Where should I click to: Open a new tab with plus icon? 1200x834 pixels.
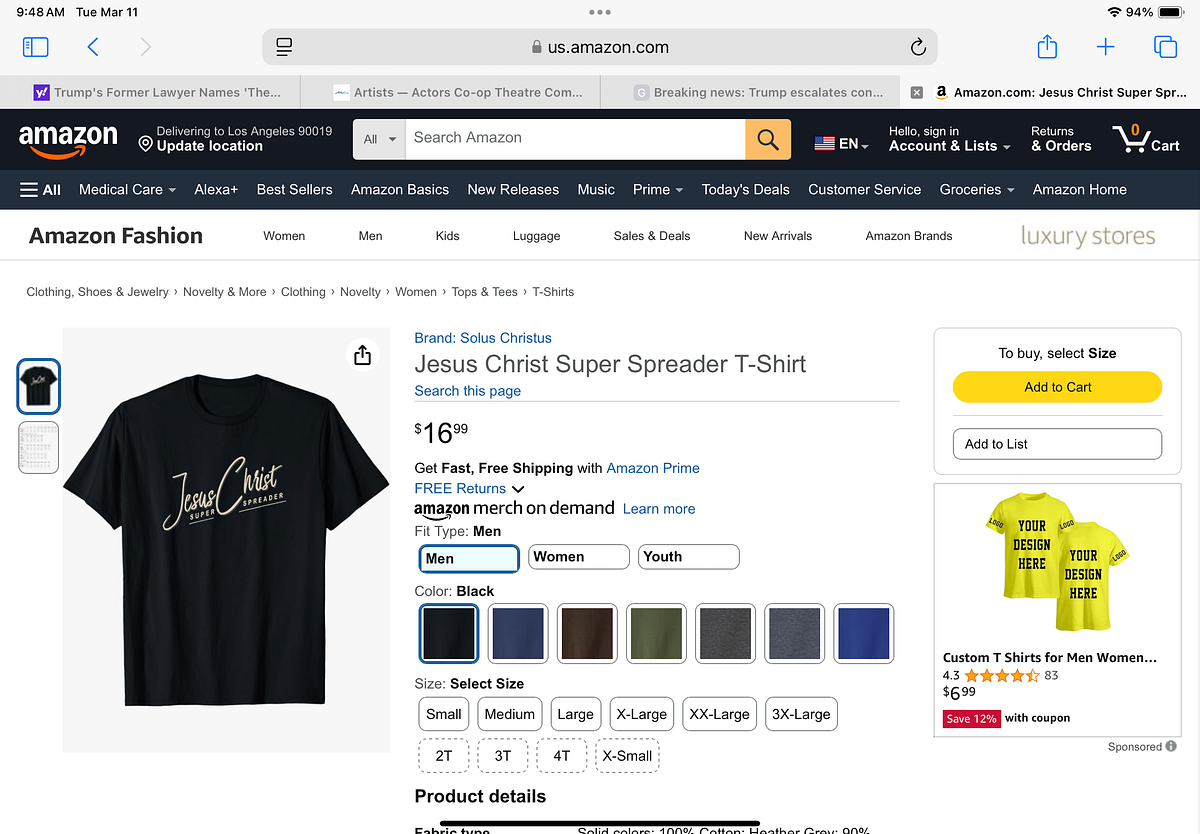tap(1106, 47)
